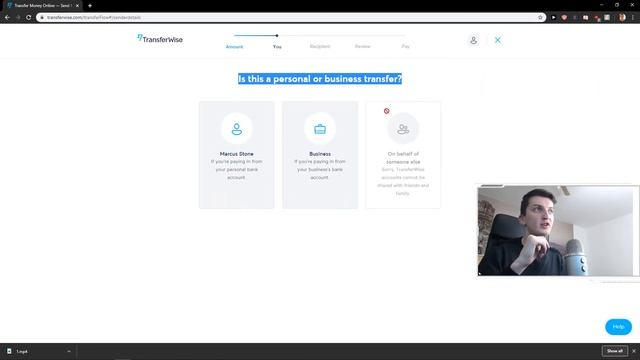Click the red shield extension icon
Image resolution: width=640 pixels, height=360 pixels.
tap(564, 17)
